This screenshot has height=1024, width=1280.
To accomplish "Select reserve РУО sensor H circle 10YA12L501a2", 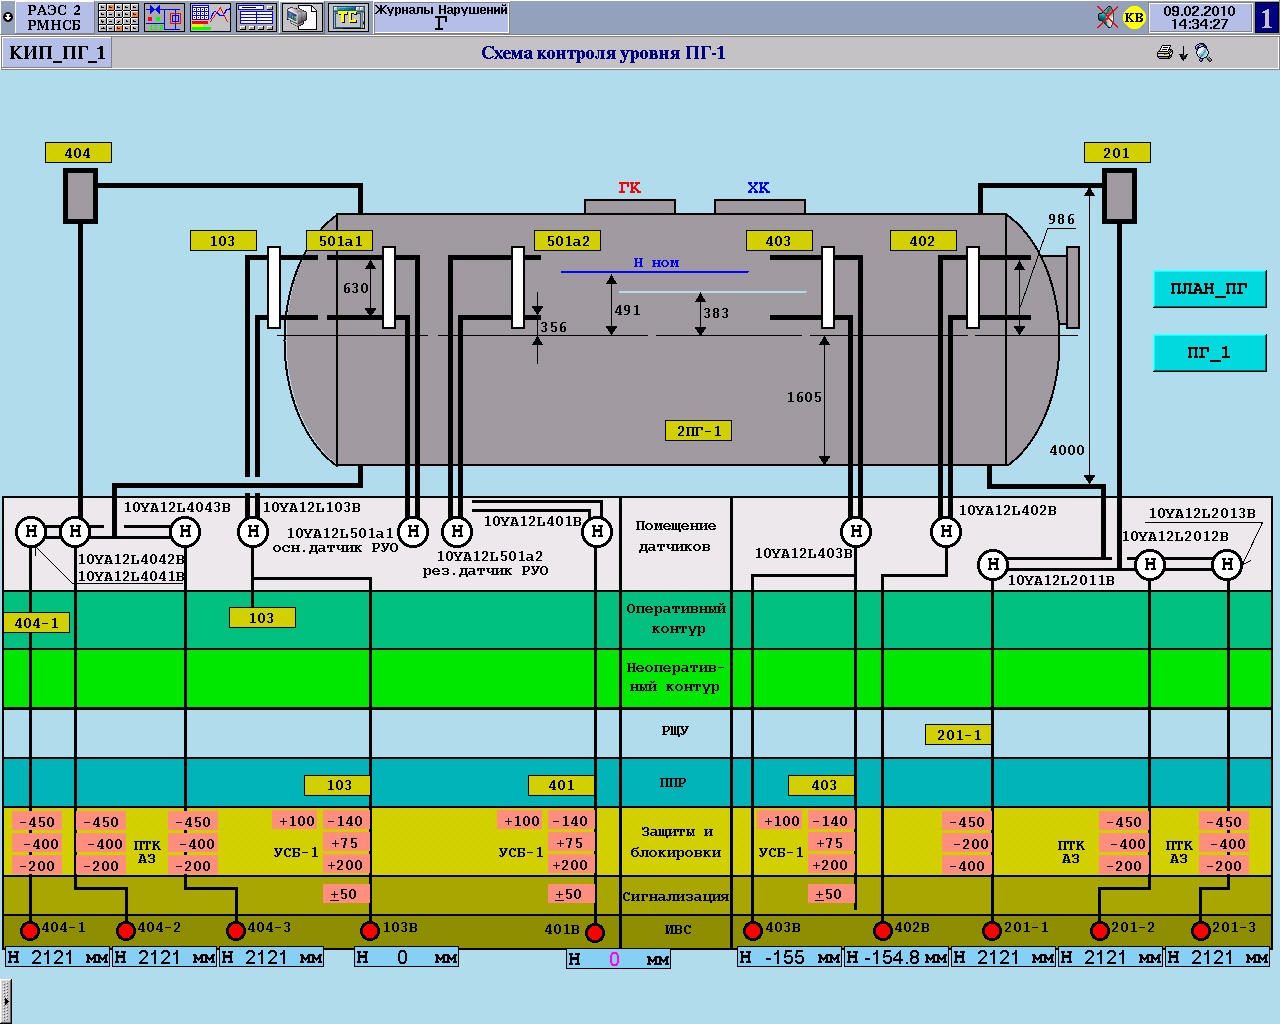I will click(457, 532).
